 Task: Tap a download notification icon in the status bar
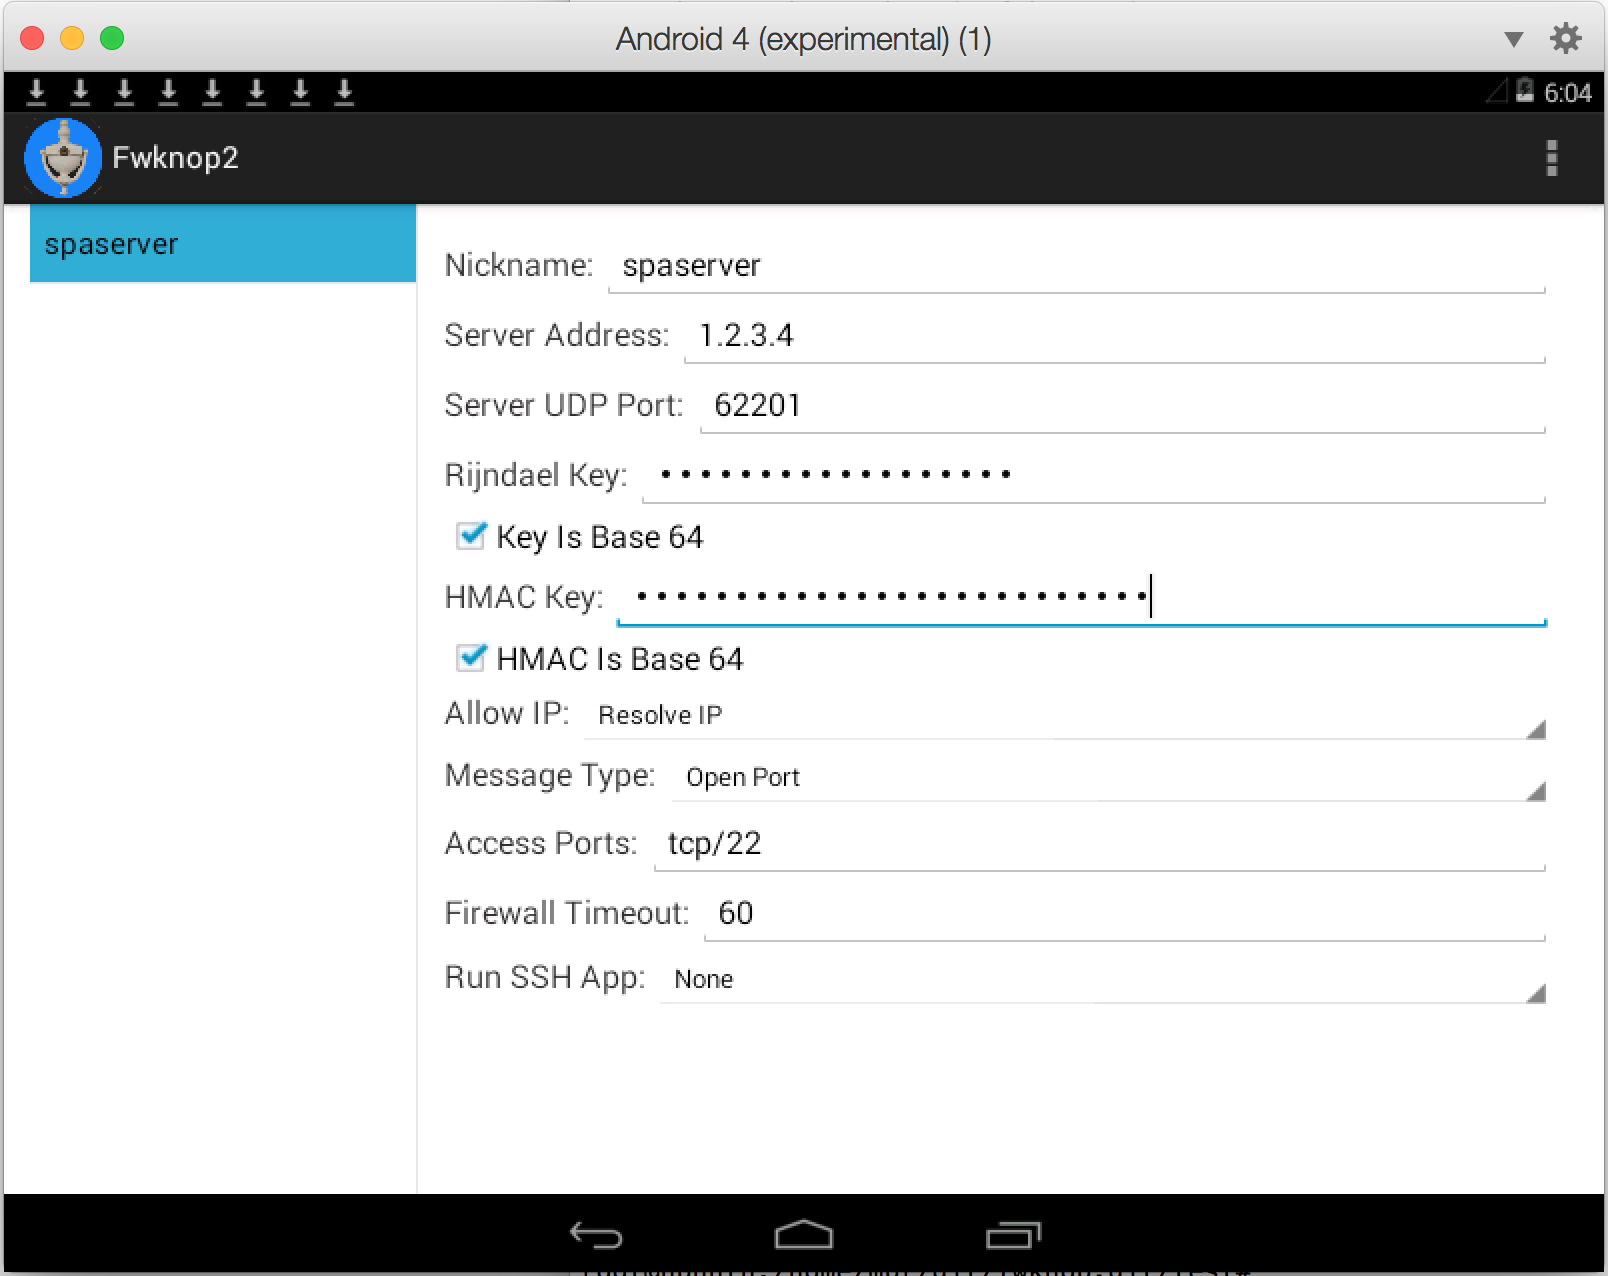pos(37,92)
